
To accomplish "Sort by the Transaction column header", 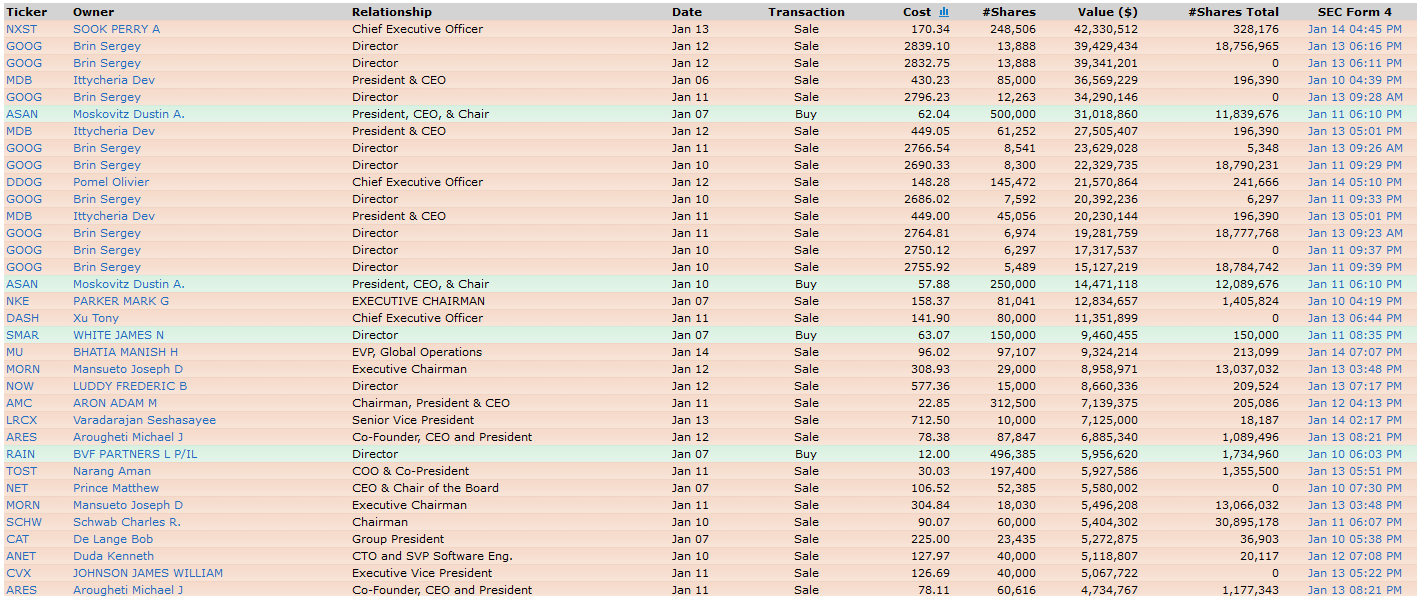I will pos(806,12).
